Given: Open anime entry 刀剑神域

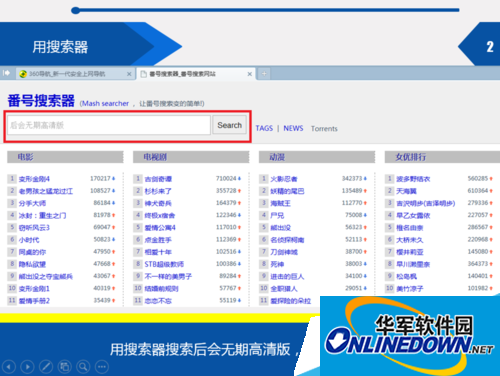Looking at the screenshot, I should tap(284, 252).
